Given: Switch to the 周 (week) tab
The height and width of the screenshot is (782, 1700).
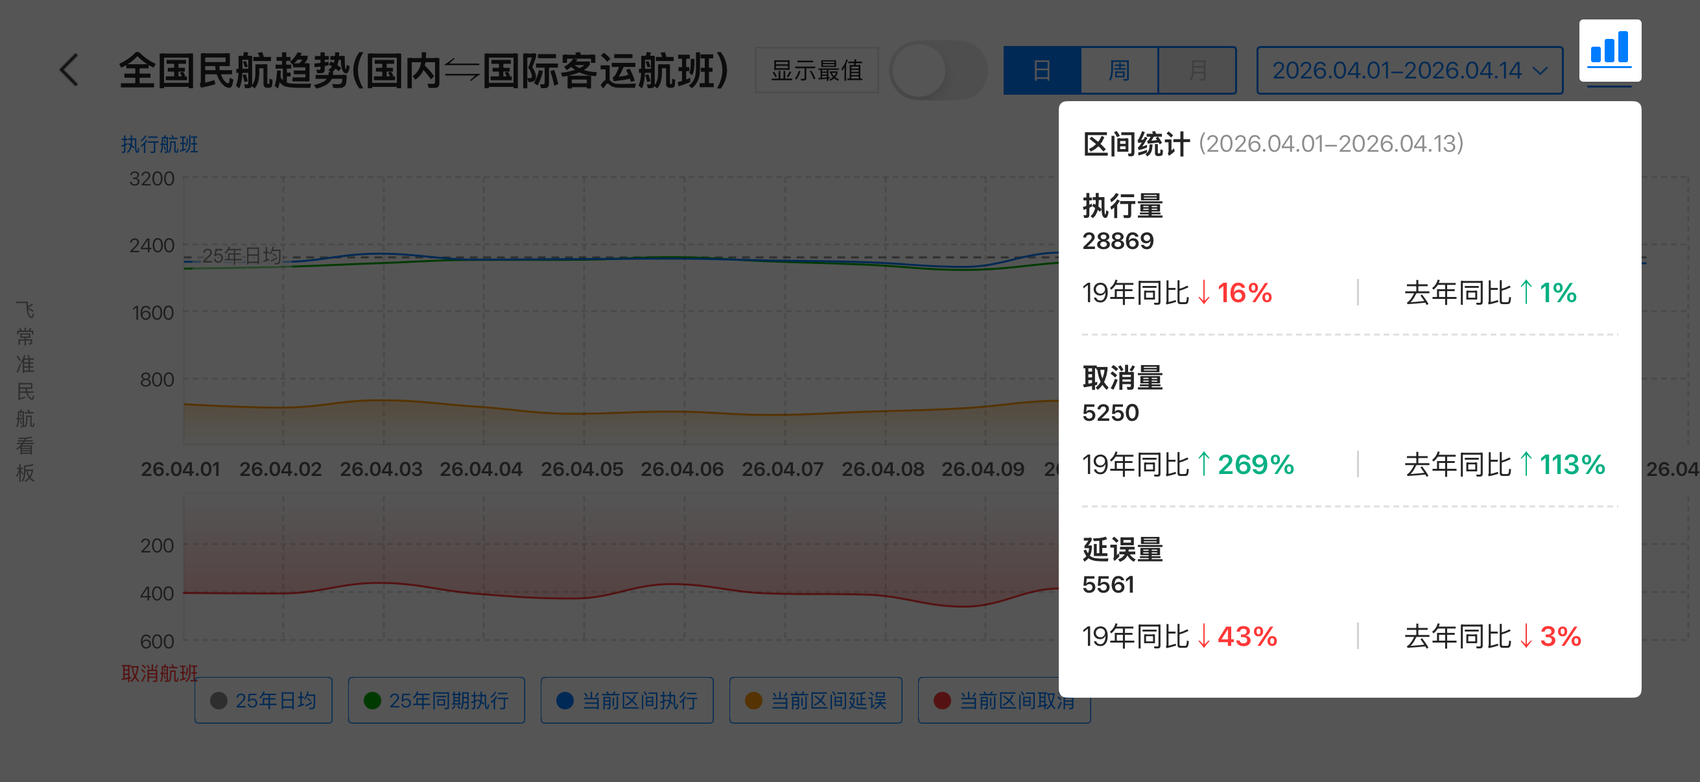Looking at the screenshot, I should pyautogui.click(x=1119, y=70).
